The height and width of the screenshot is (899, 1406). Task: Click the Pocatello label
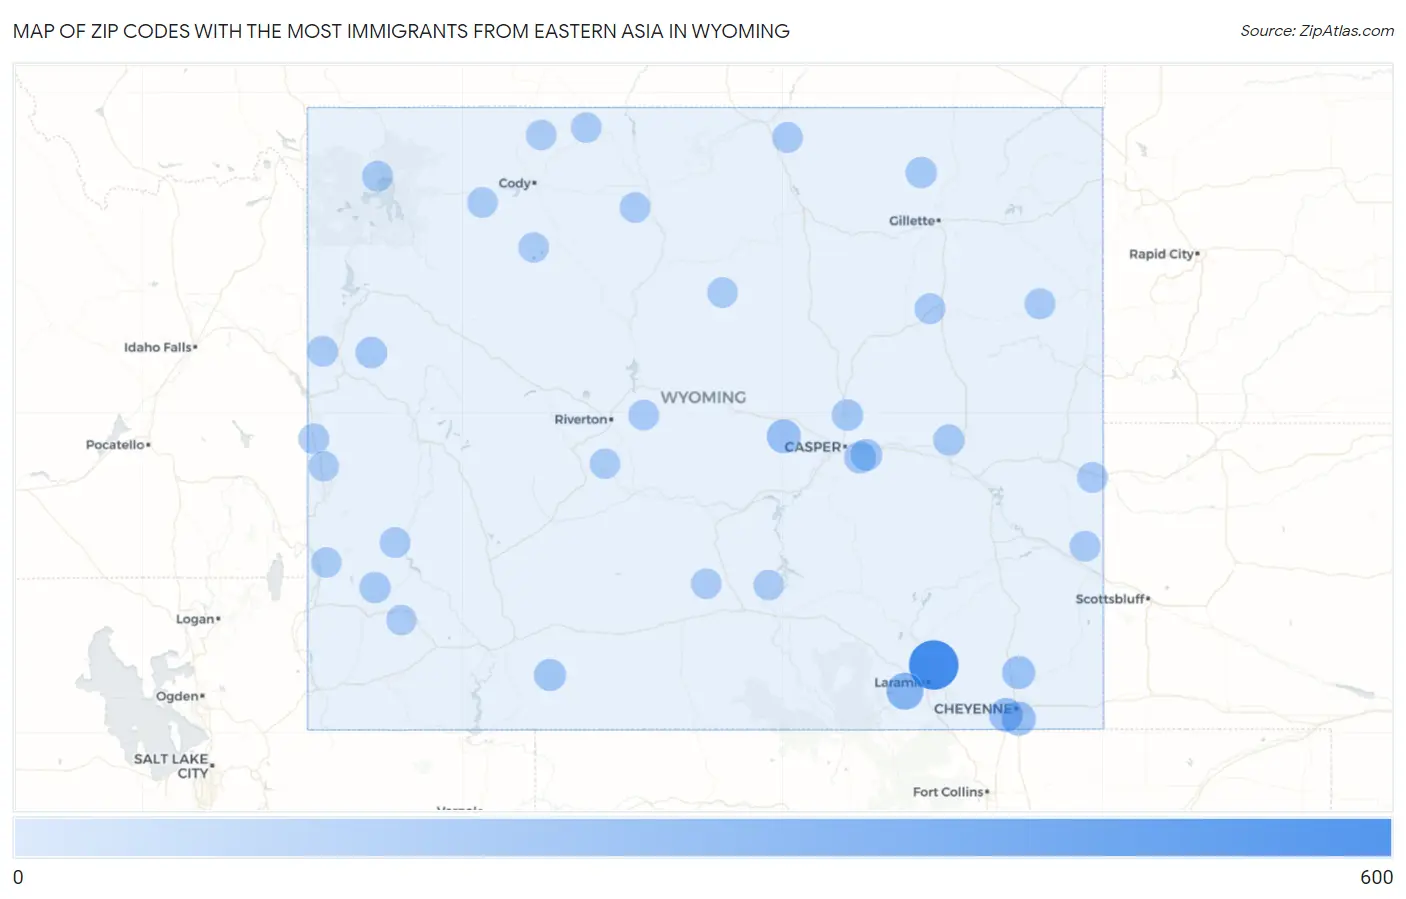[118, 445]
